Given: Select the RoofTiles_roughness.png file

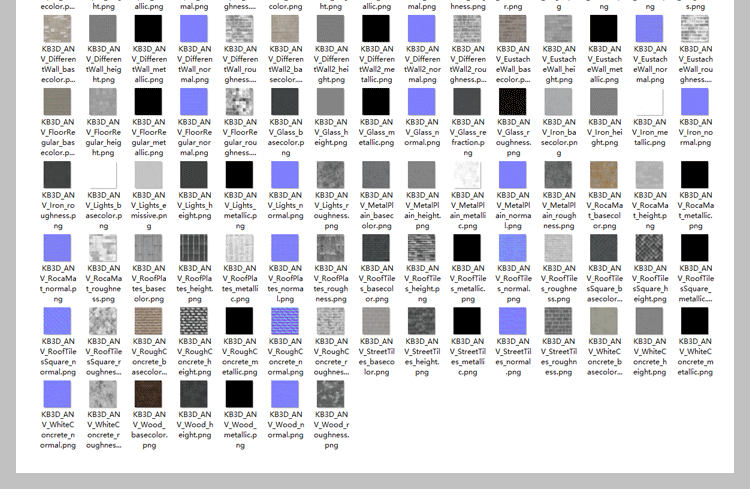Looking at the screenshot, I should pyautogui.click(x=558, y=248).
